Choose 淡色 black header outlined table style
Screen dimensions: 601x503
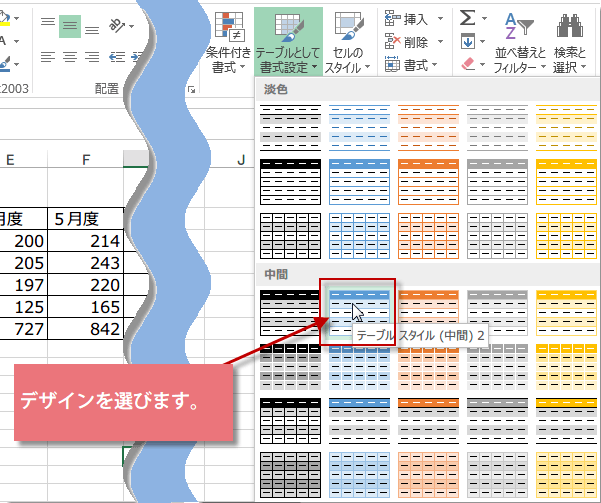(x=290, y=182)
